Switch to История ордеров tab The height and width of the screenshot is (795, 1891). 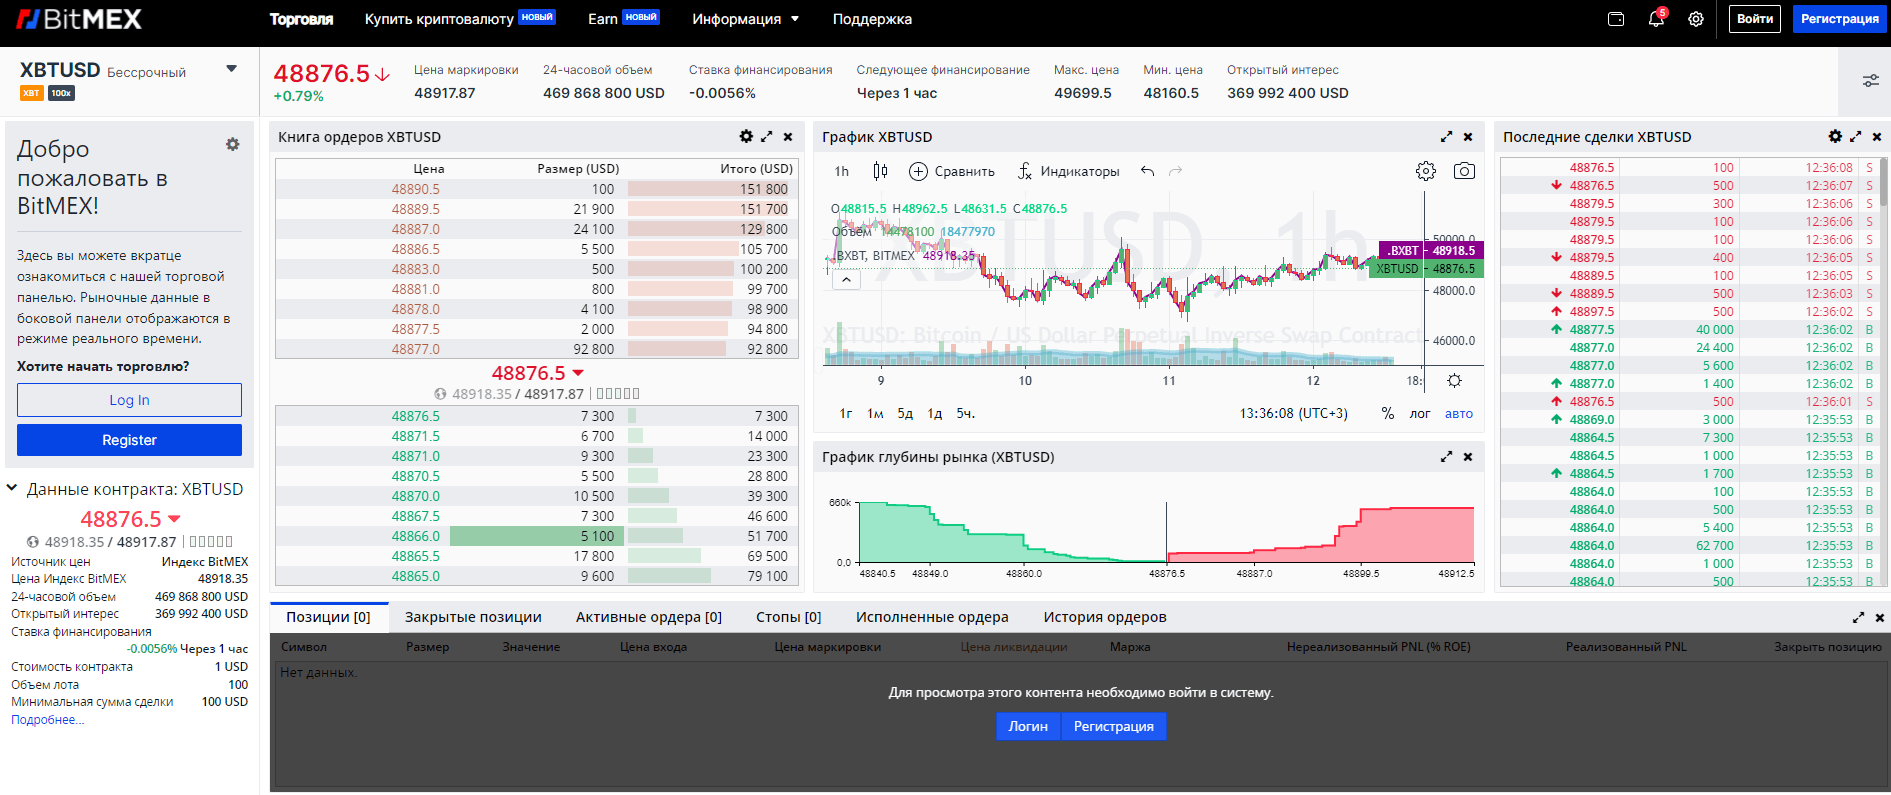pos(1105,617)
